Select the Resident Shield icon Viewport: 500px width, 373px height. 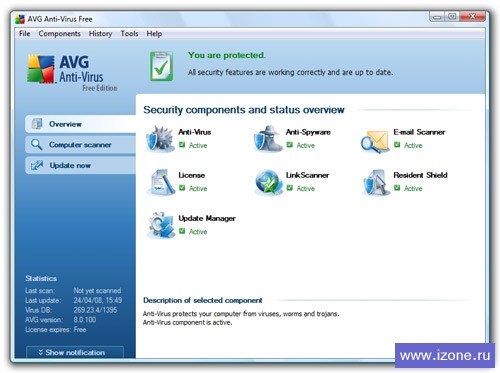[x=376, y=182]
